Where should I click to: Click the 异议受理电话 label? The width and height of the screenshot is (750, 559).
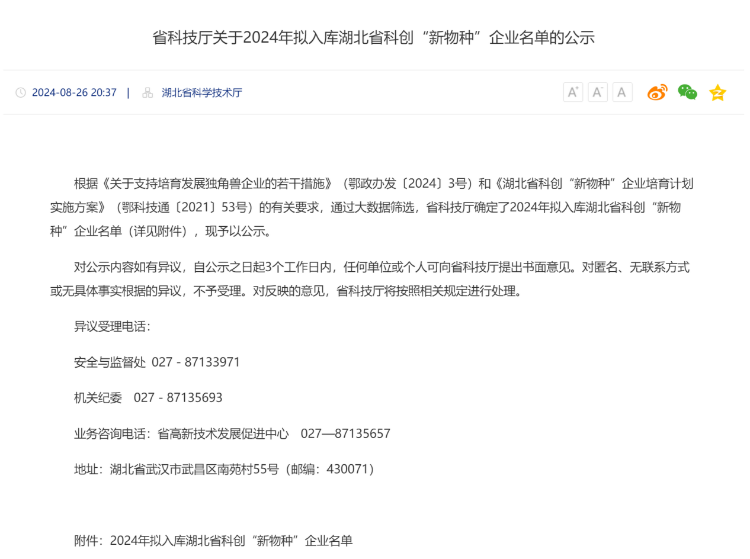(x=112, y=327)
